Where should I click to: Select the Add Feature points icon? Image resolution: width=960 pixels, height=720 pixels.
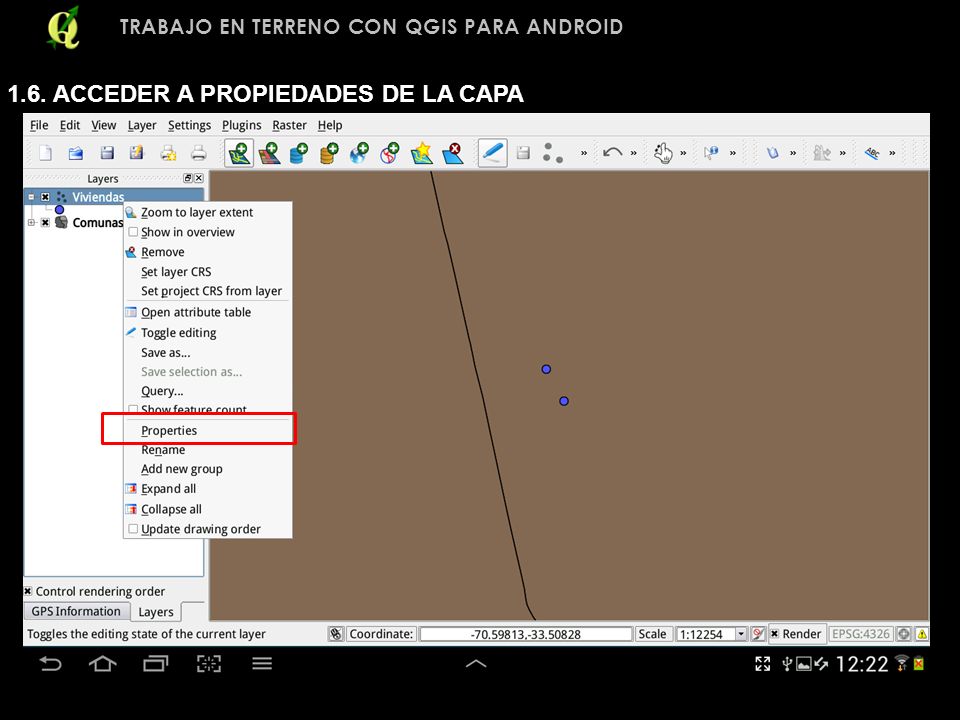[x=552, y=152]
